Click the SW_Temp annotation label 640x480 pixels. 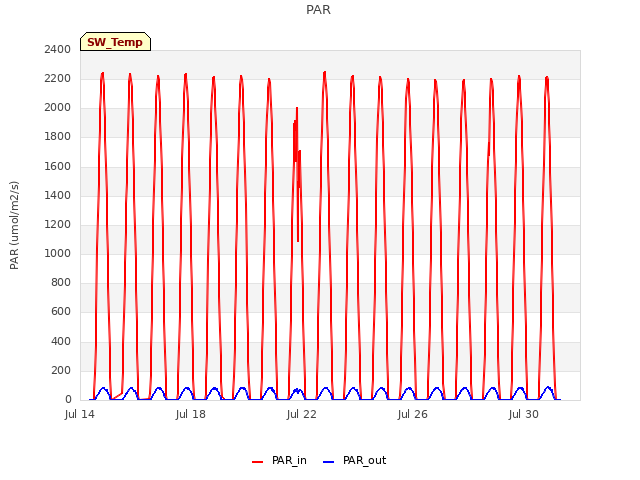(x=115, y=42)
